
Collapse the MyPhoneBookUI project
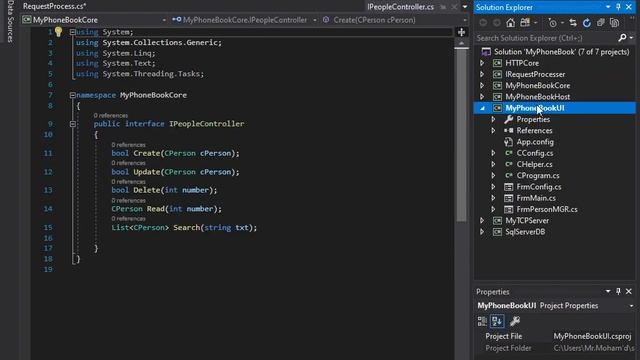pos(482,108)
